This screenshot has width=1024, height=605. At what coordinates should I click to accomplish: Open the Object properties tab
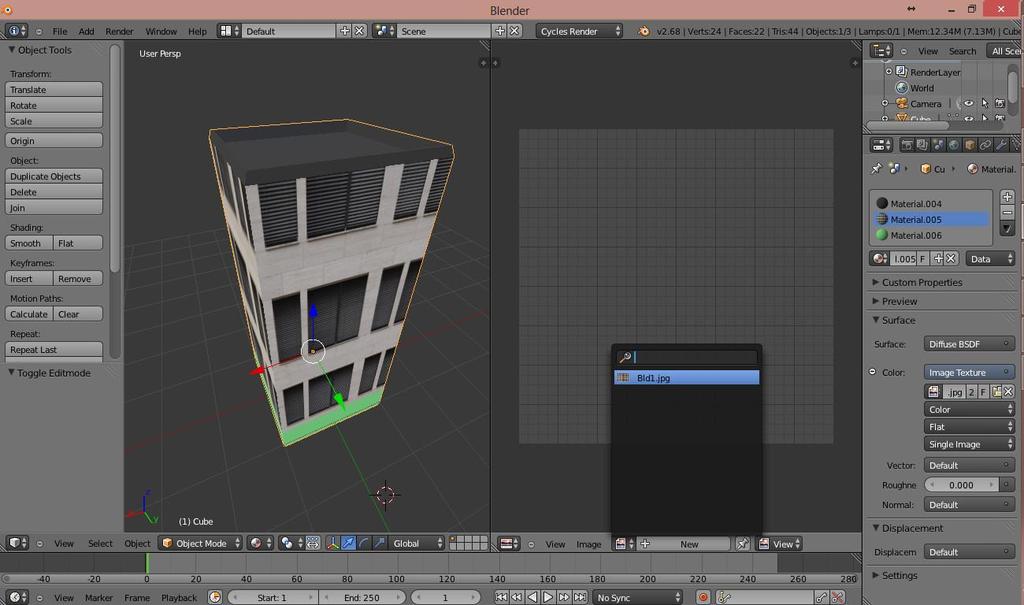click(970, 145)
